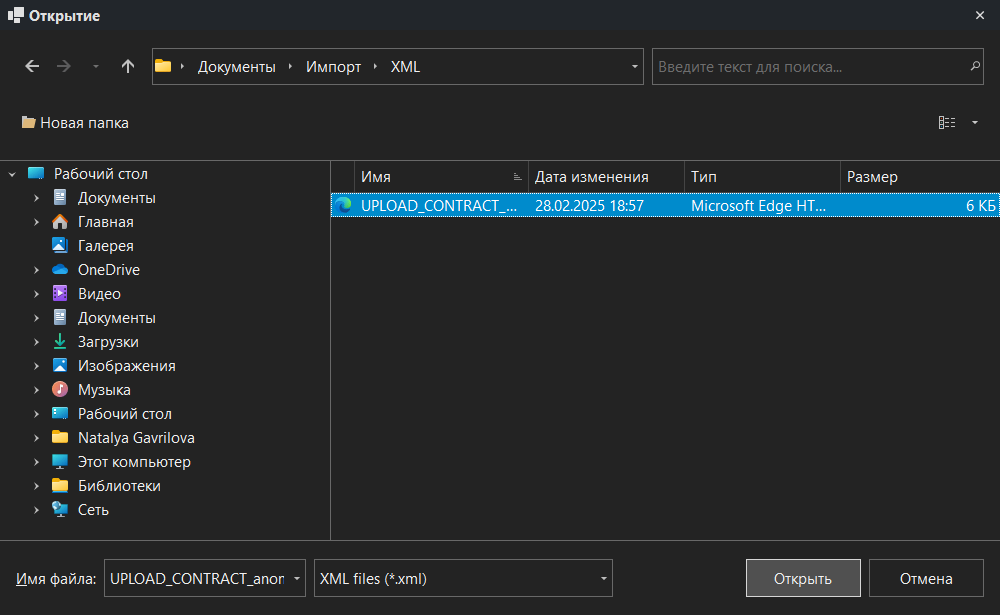Collapse the Рабочий стол root node
The image size is (1000, 615).
[12, 174]
